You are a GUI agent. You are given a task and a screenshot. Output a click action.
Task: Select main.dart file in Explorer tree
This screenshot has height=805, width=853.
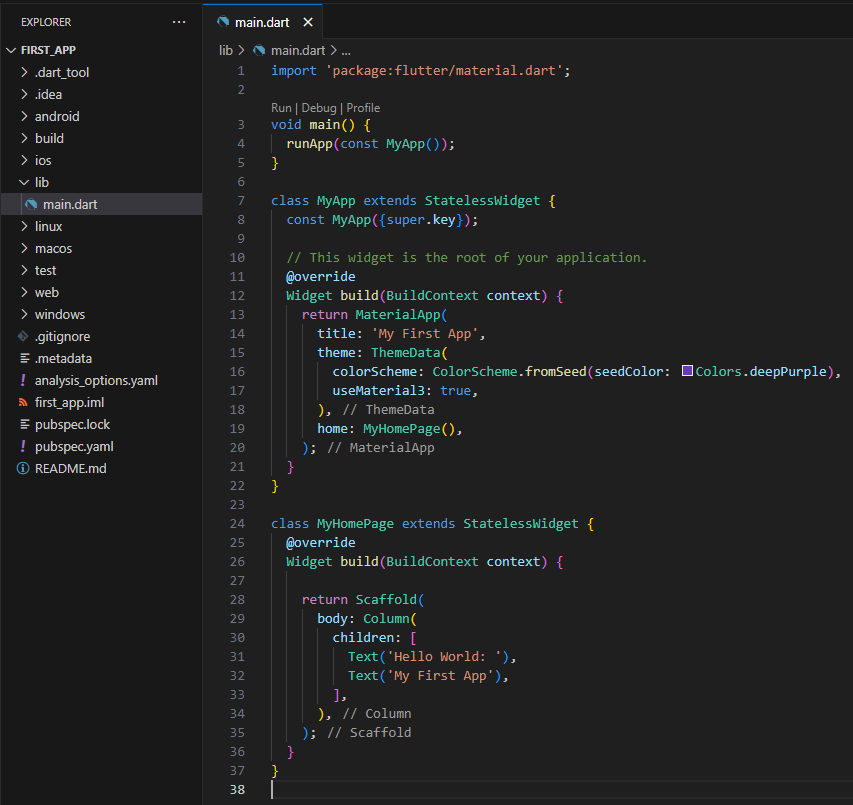(101, 205)
